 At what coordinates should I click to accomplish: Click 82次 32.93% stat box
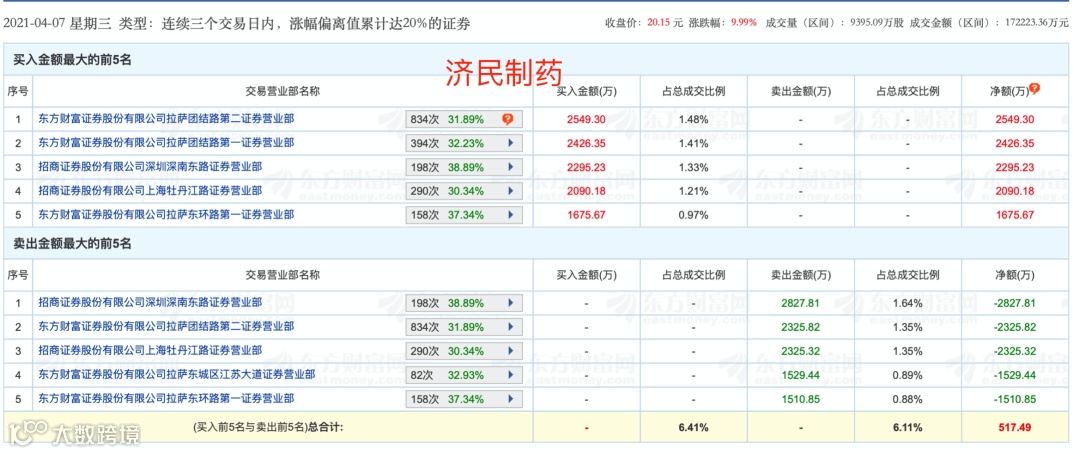(464, 375)
